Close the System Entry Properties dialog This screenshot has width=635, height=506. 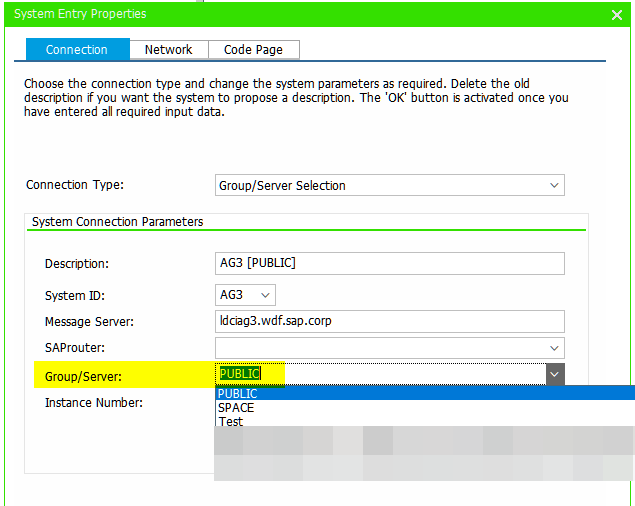(616, 15)
